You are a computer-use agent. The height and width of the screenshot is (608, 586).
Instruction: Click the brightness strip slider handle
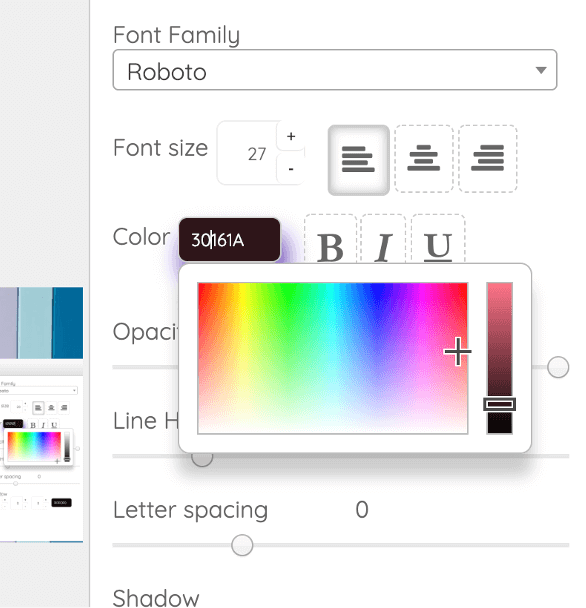(500, 404)
